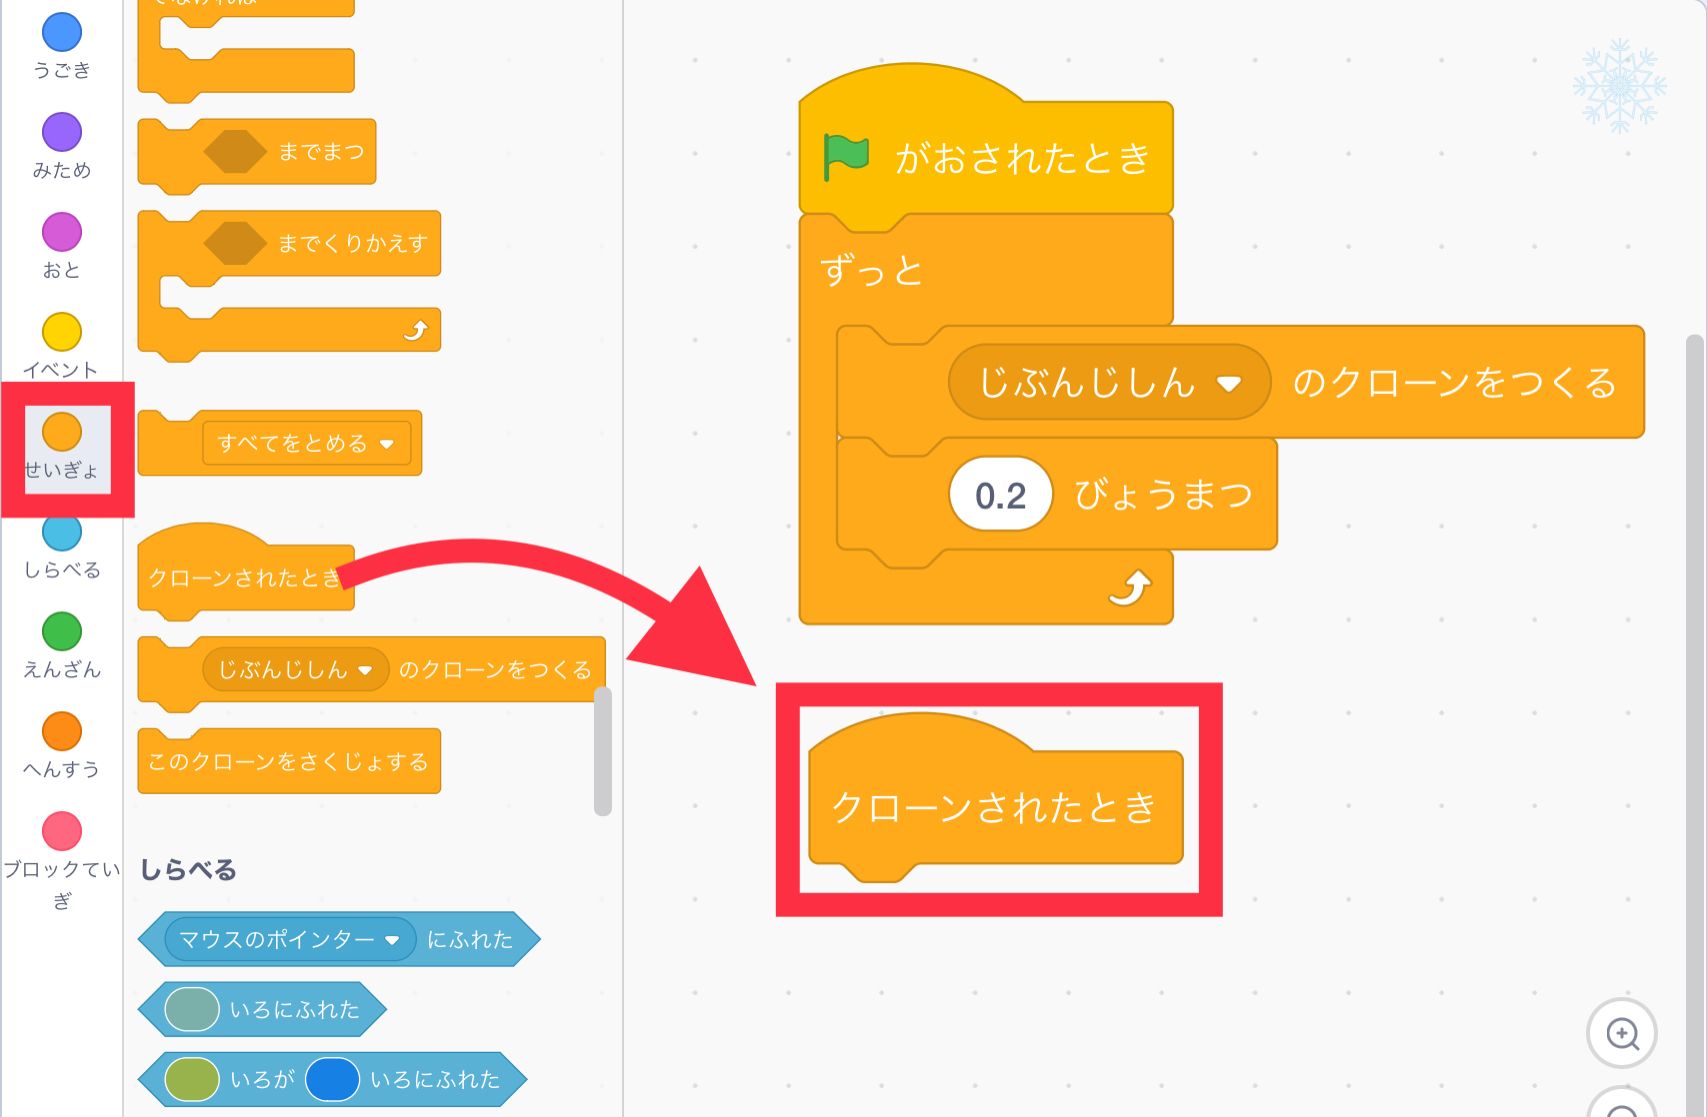Click へんすう category label text
1707x1117 pixels.
pos(62,769)
